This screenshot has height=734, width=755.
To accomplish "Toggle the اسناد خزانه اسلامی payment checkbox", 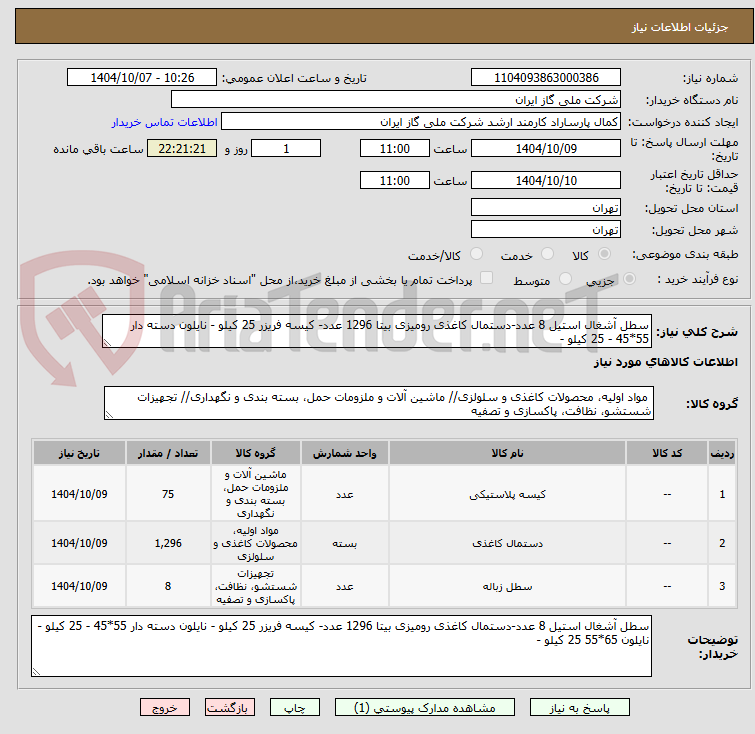I will click(x=487, y=278).
